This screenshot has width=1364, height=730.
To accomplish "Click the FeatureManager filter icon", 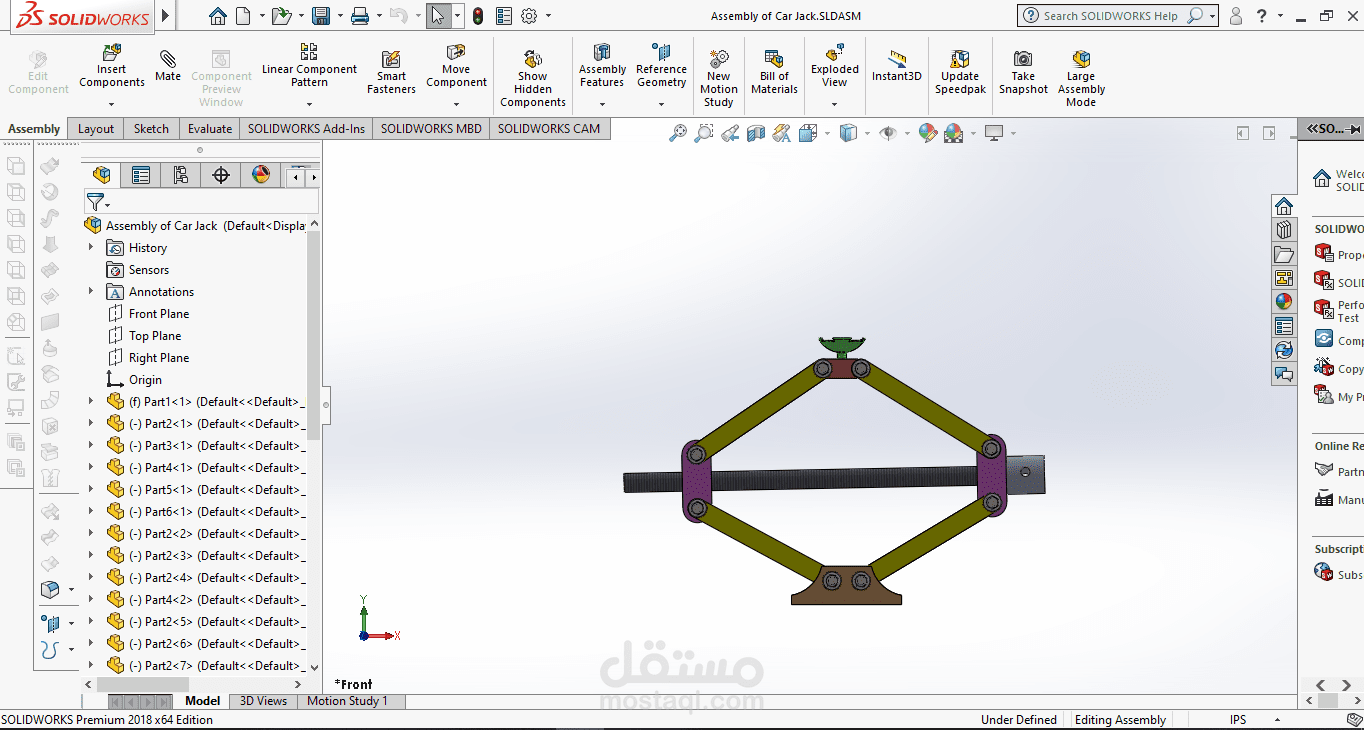I will 94,202.
